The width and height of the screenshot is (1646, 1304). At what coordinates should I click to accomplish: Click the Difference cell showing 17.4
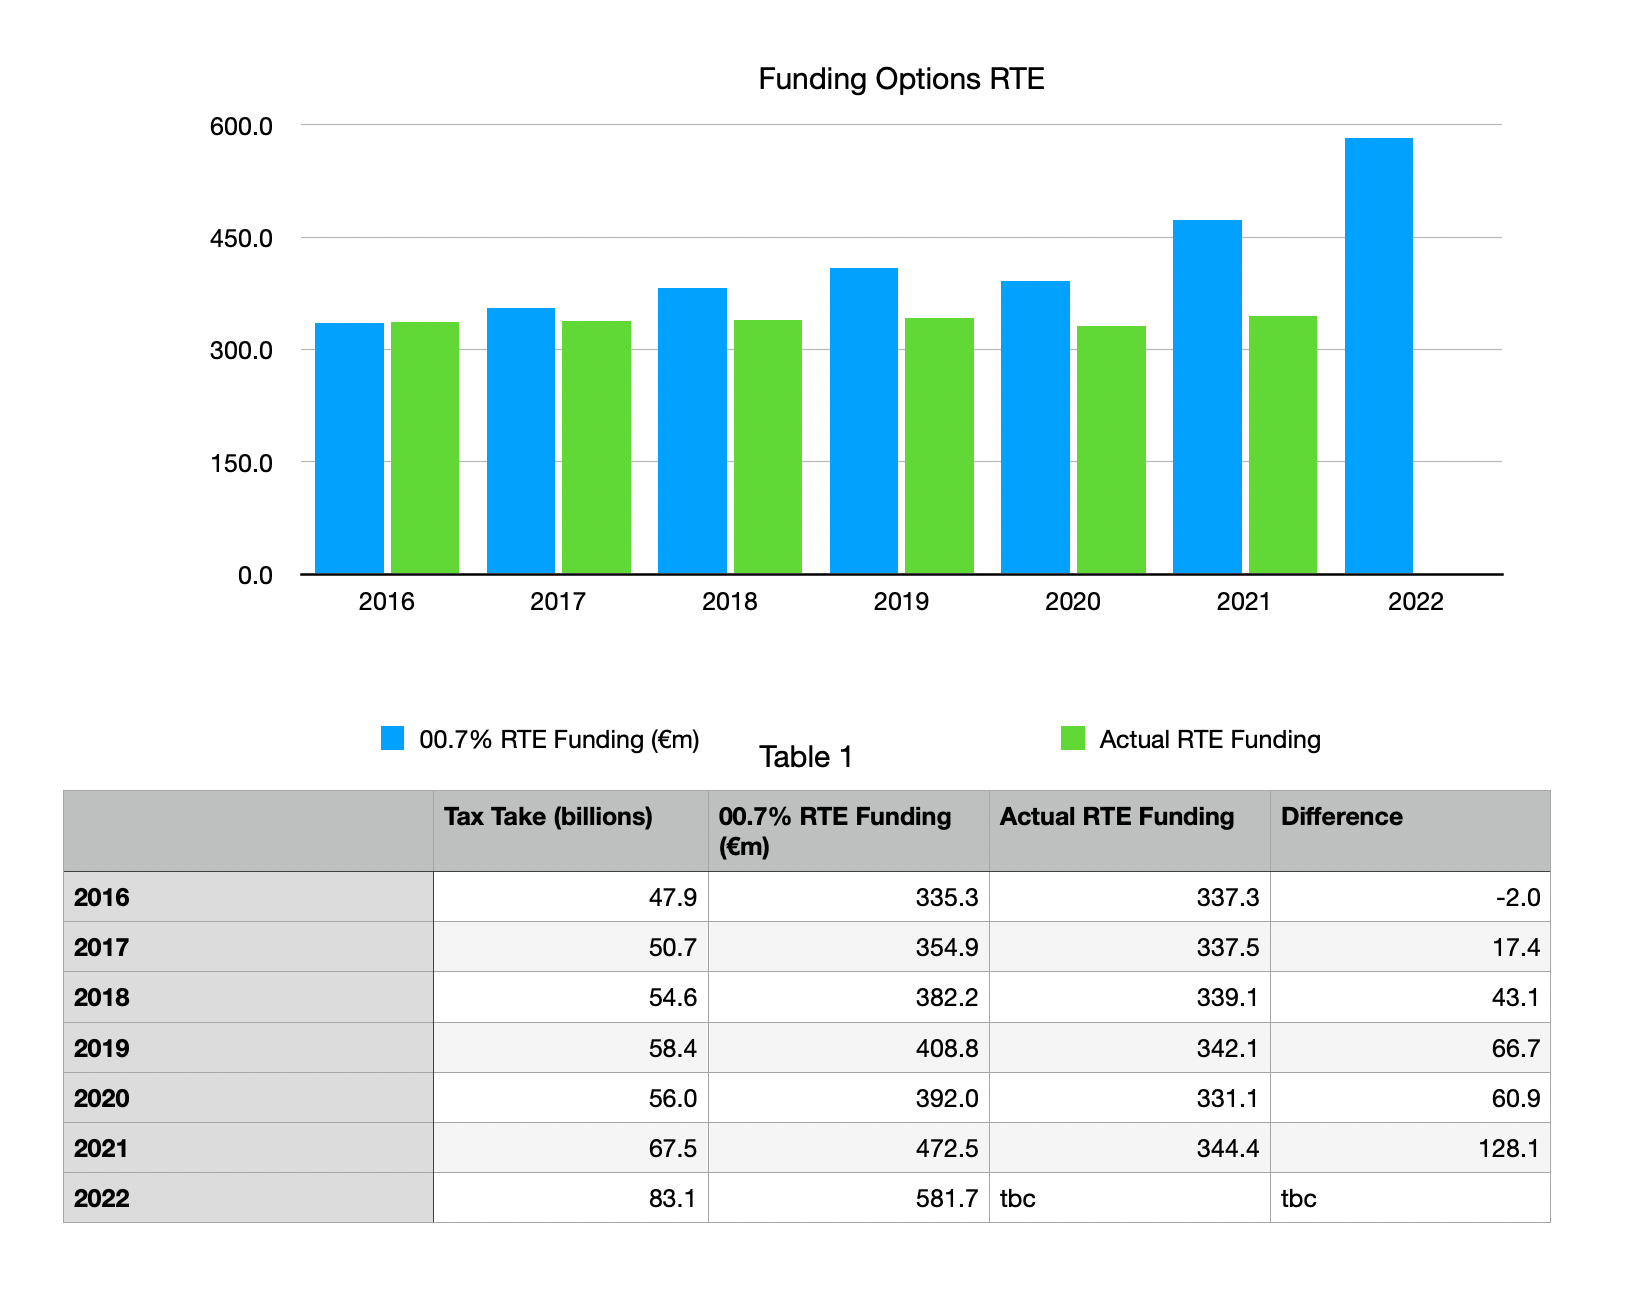[x=1410, y=947]
